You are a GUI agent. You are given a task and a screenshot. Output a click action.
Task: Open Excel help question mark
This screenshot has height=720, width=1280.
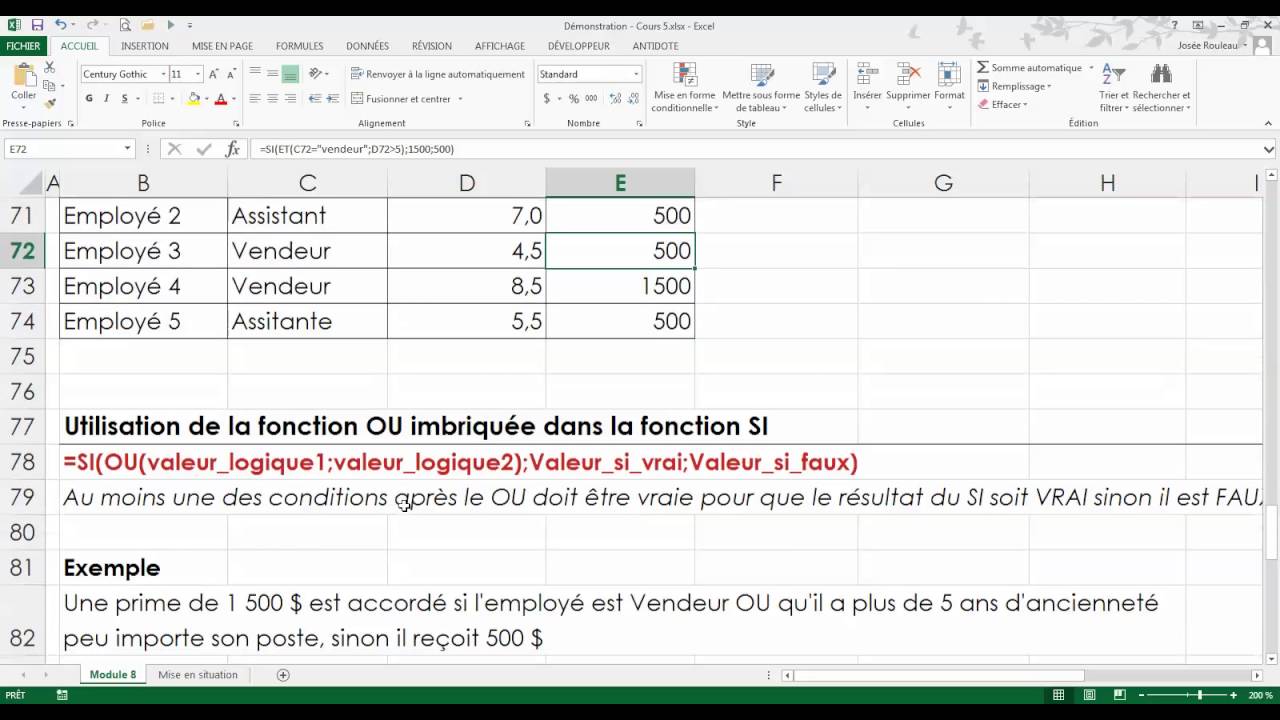(1174, 25)
